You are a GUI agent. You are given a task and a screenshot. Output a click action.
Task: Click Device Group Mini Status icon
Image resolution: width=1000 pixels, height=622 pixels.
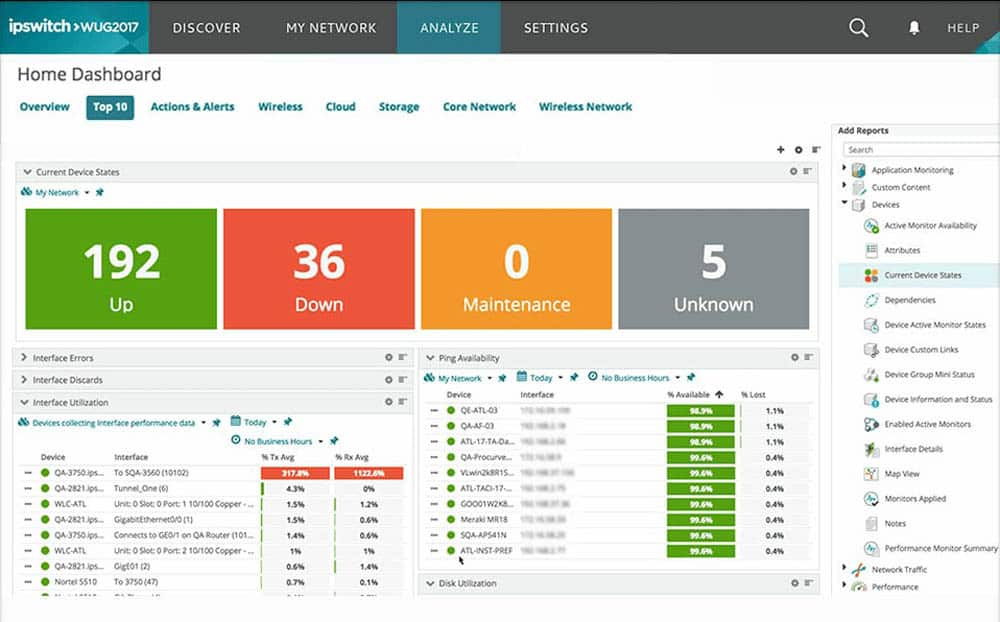[871, 374]
